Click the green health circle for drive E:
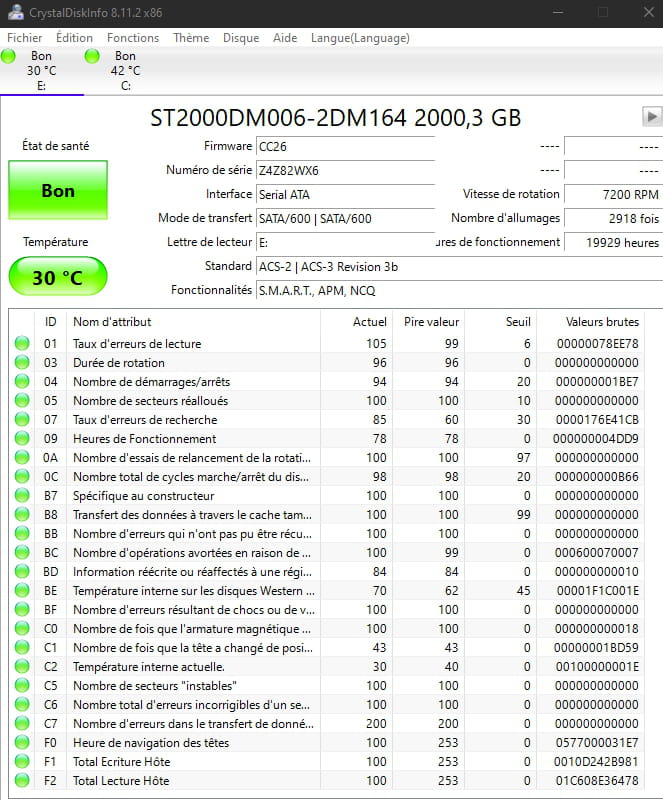This screenshot has height=800, width=663. pyautogui.click(x=9, y=57)
